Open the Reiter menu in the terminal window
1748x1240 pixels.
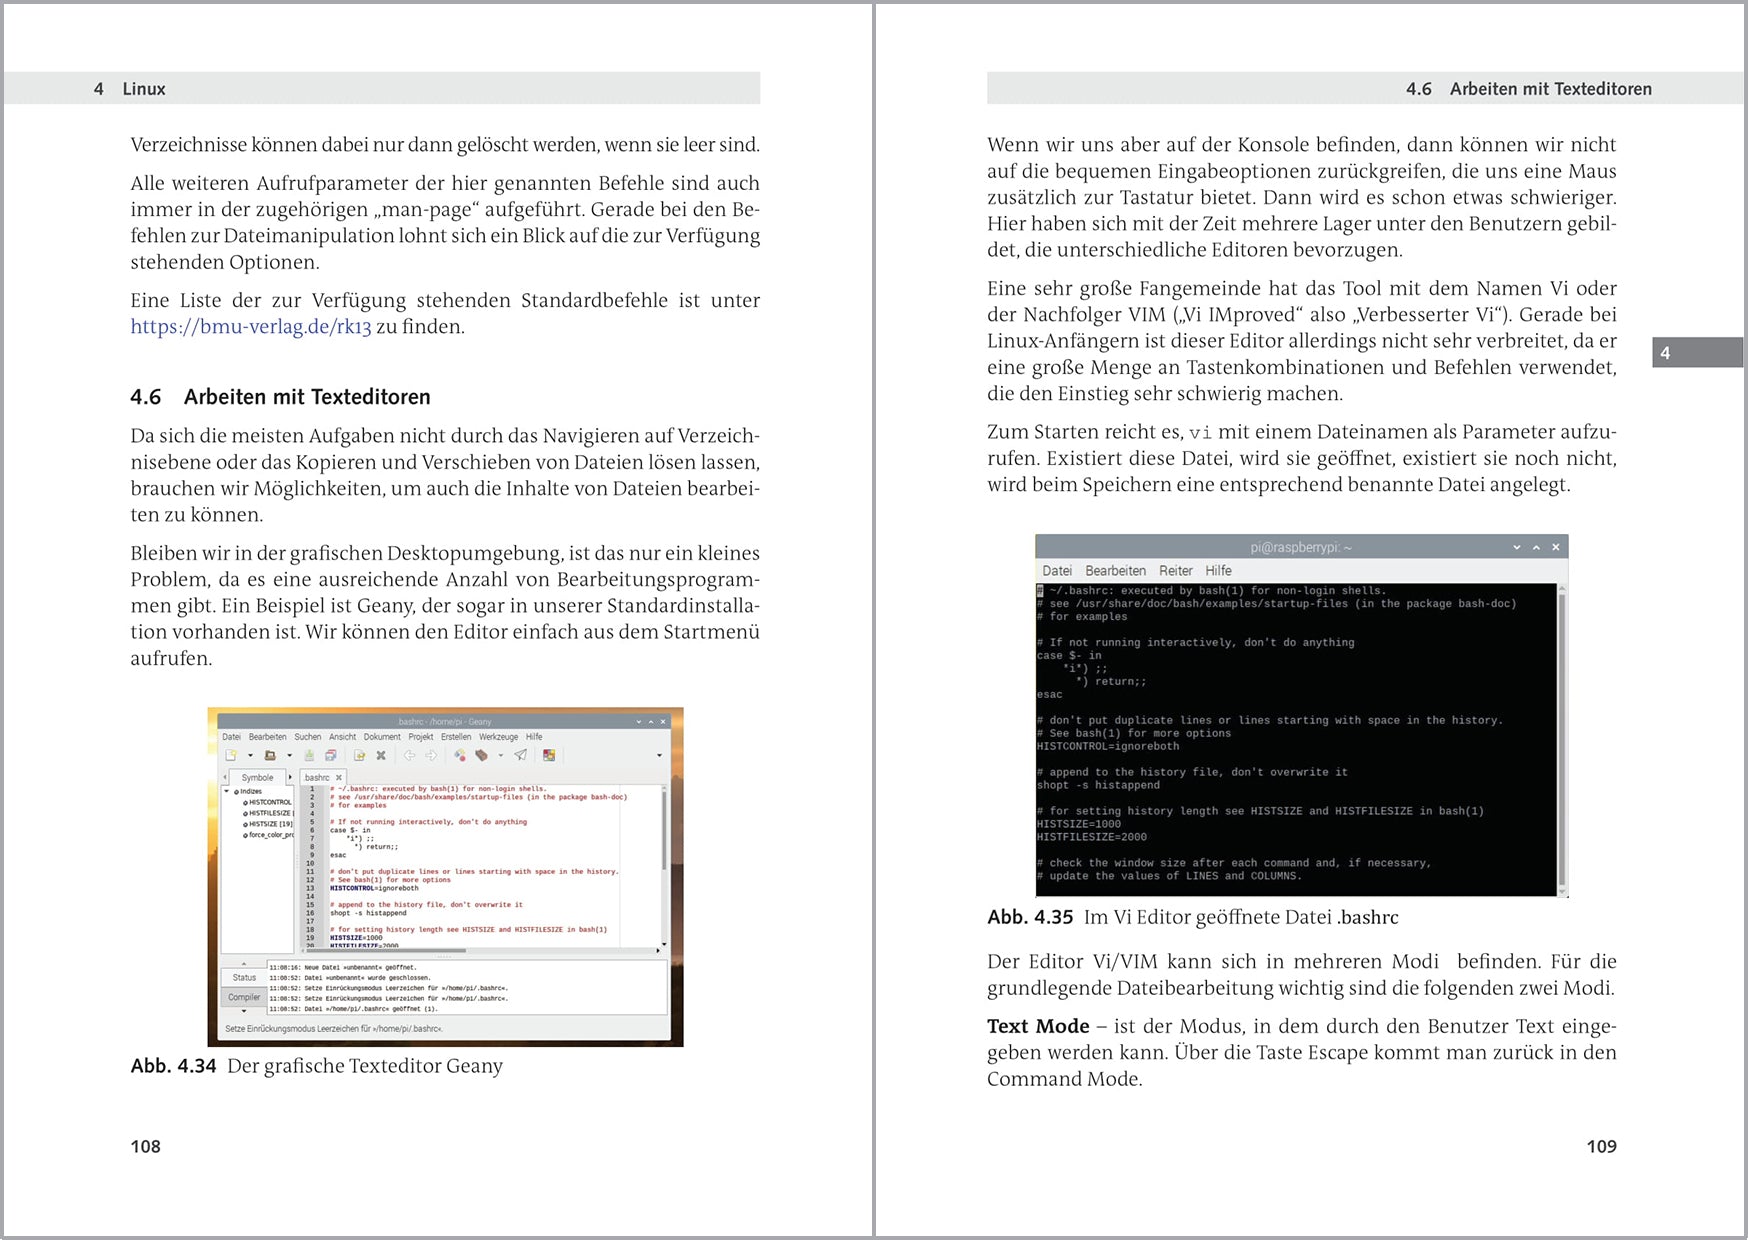click(x=1177, y=570)
